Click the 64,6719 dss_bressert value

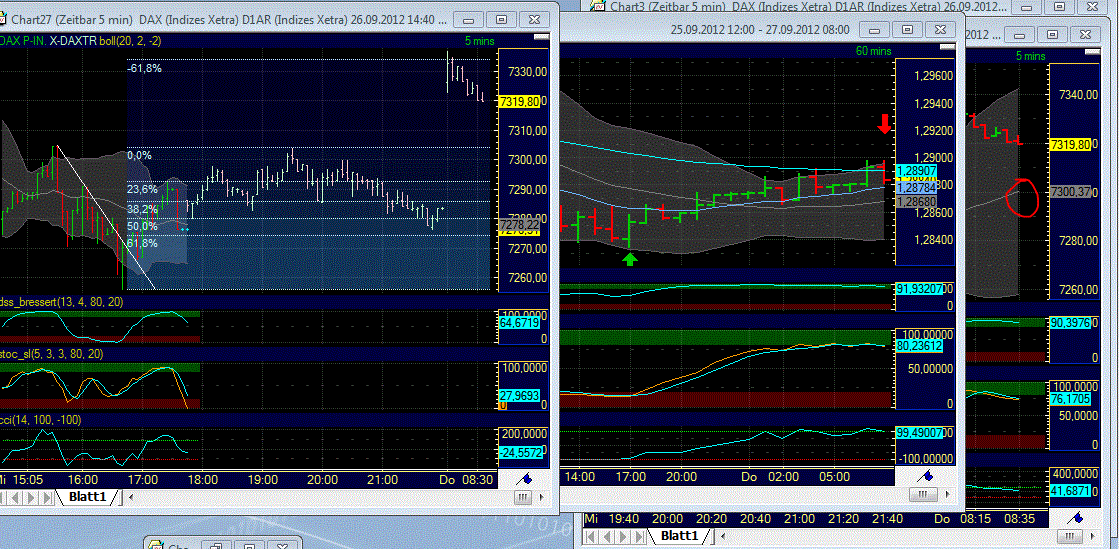click(520, 323)
